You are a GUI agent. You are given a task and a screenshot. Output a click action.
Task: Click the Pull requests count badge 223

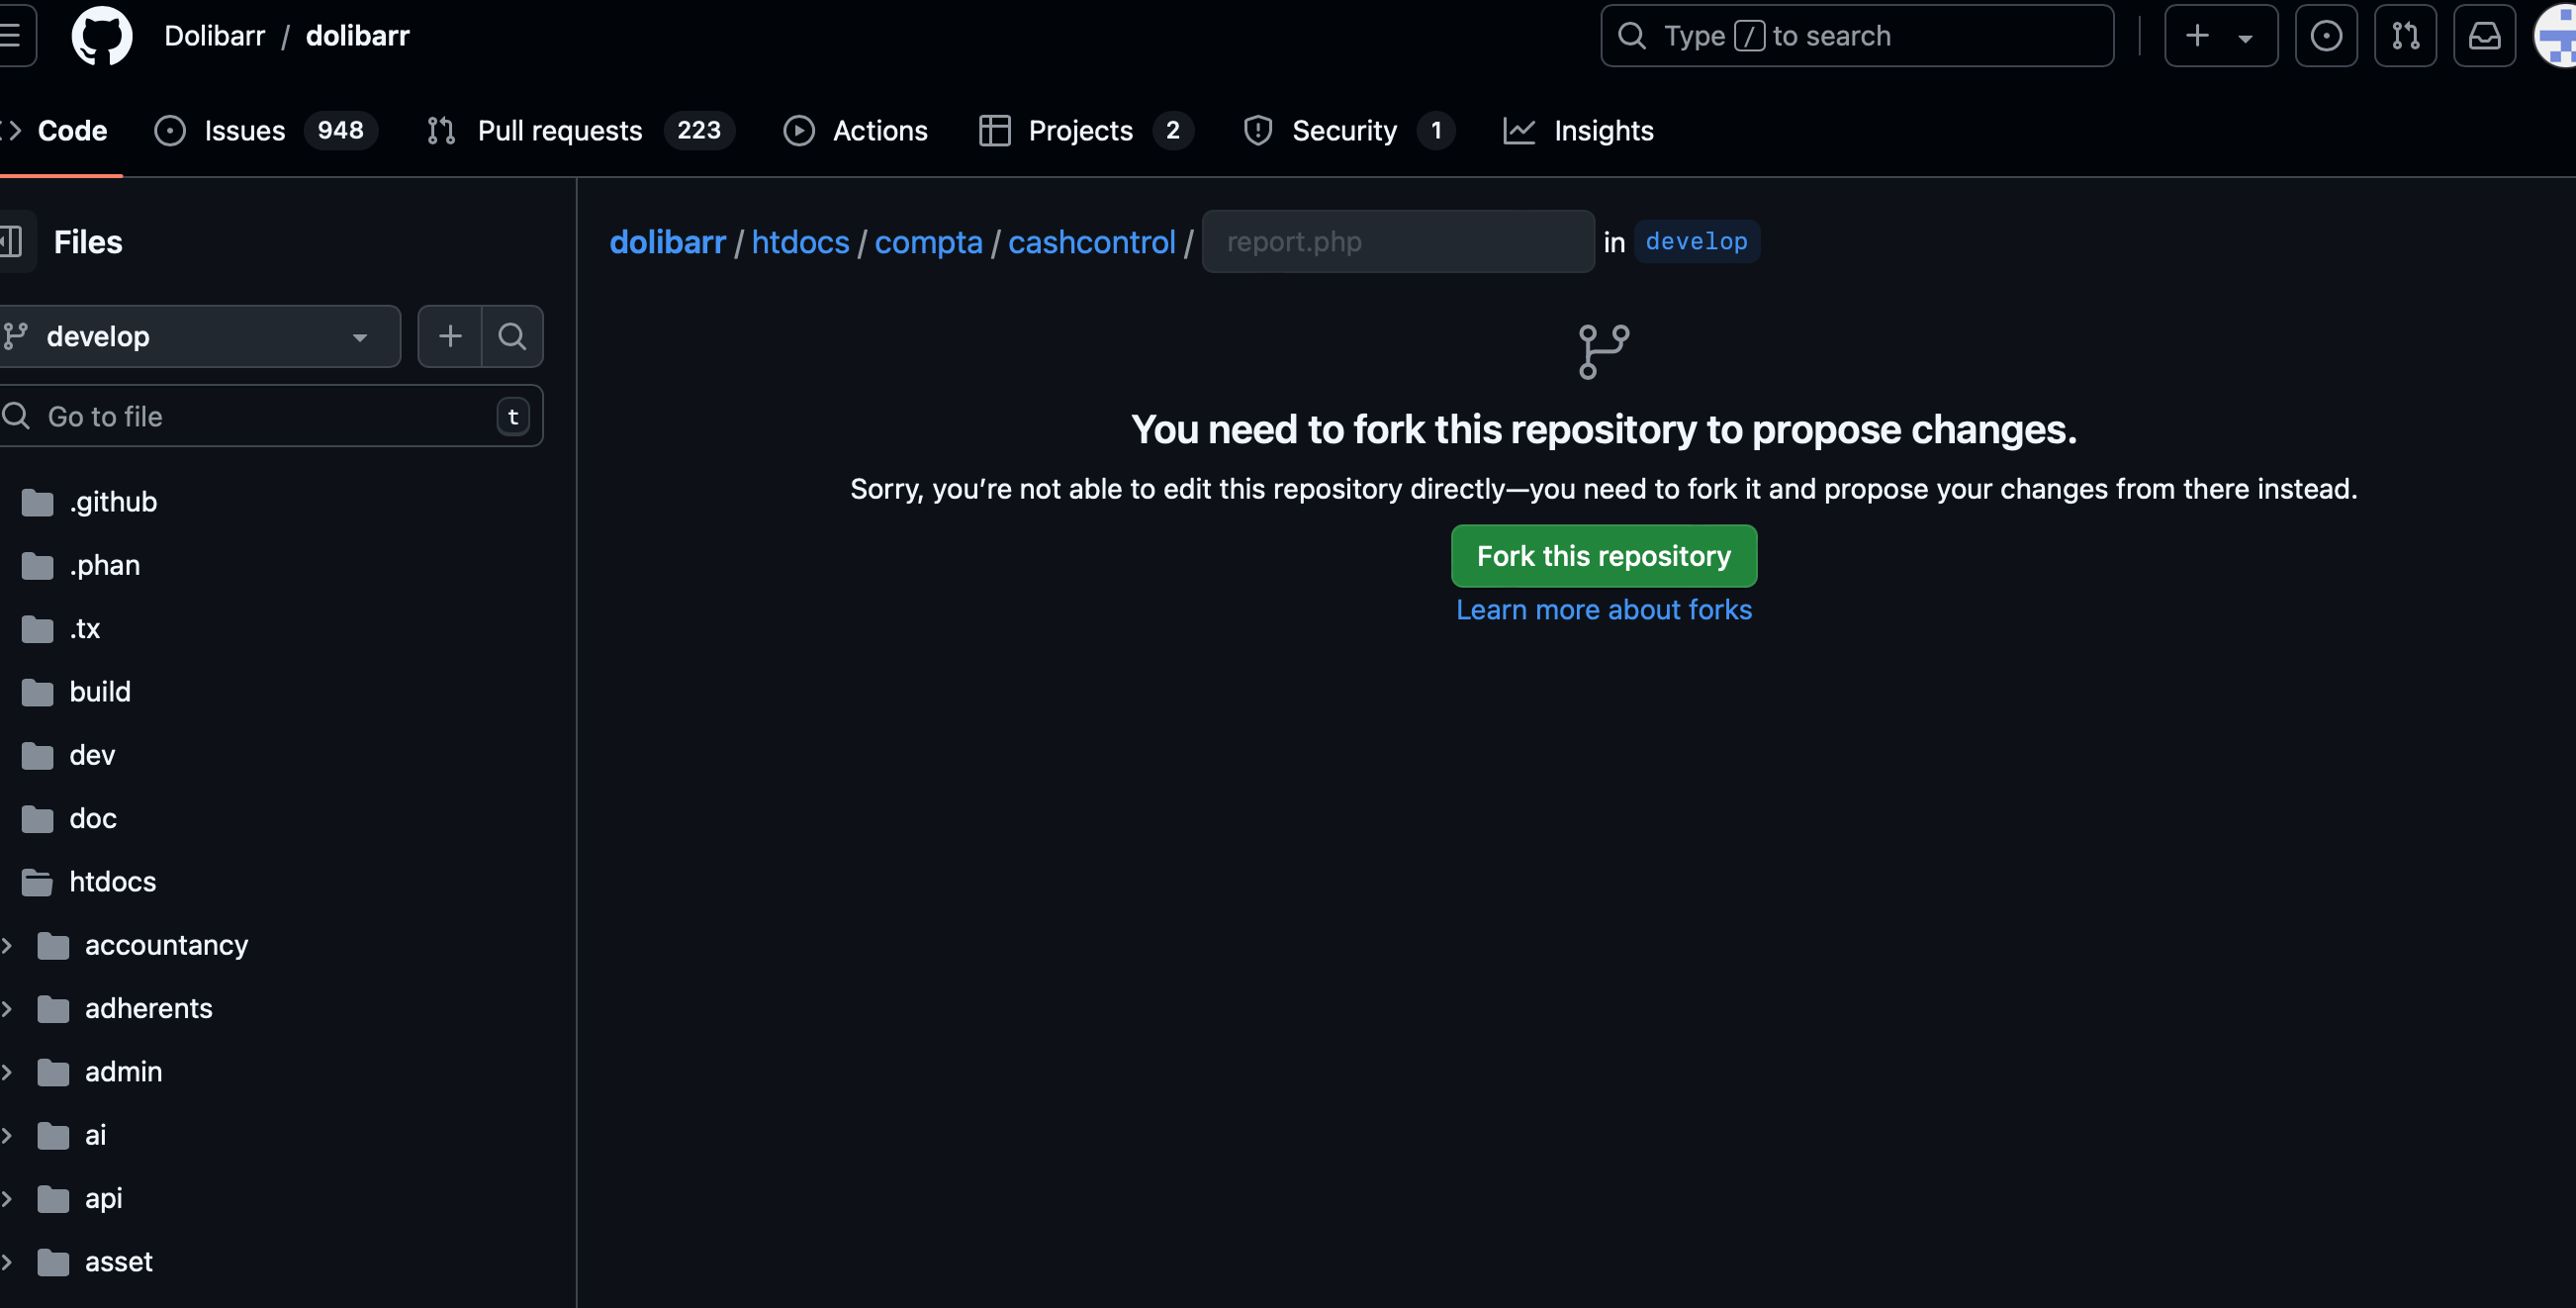pyautogui.click(x=699, y=131)
